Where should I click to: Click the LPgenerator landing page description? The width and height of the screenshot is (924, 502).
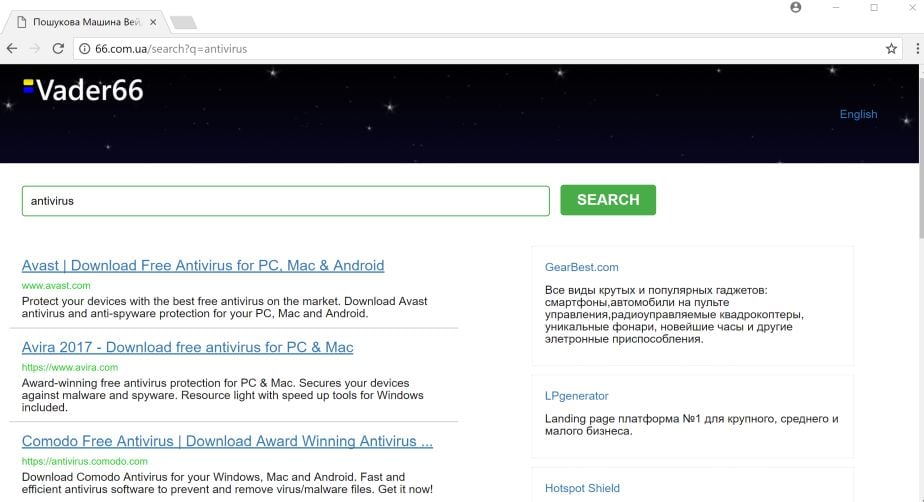(691, 425)
